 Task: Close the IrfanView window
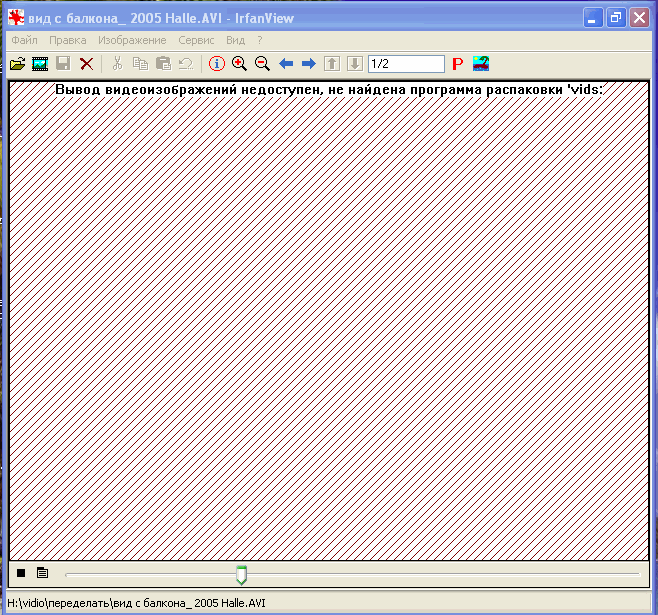639,18
